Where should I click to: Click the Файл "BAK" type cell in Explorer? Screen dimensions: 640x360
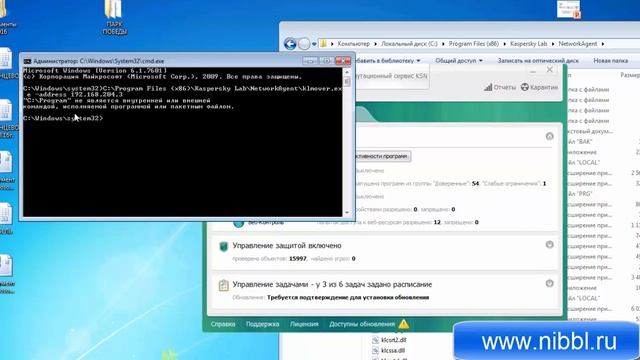580,142
